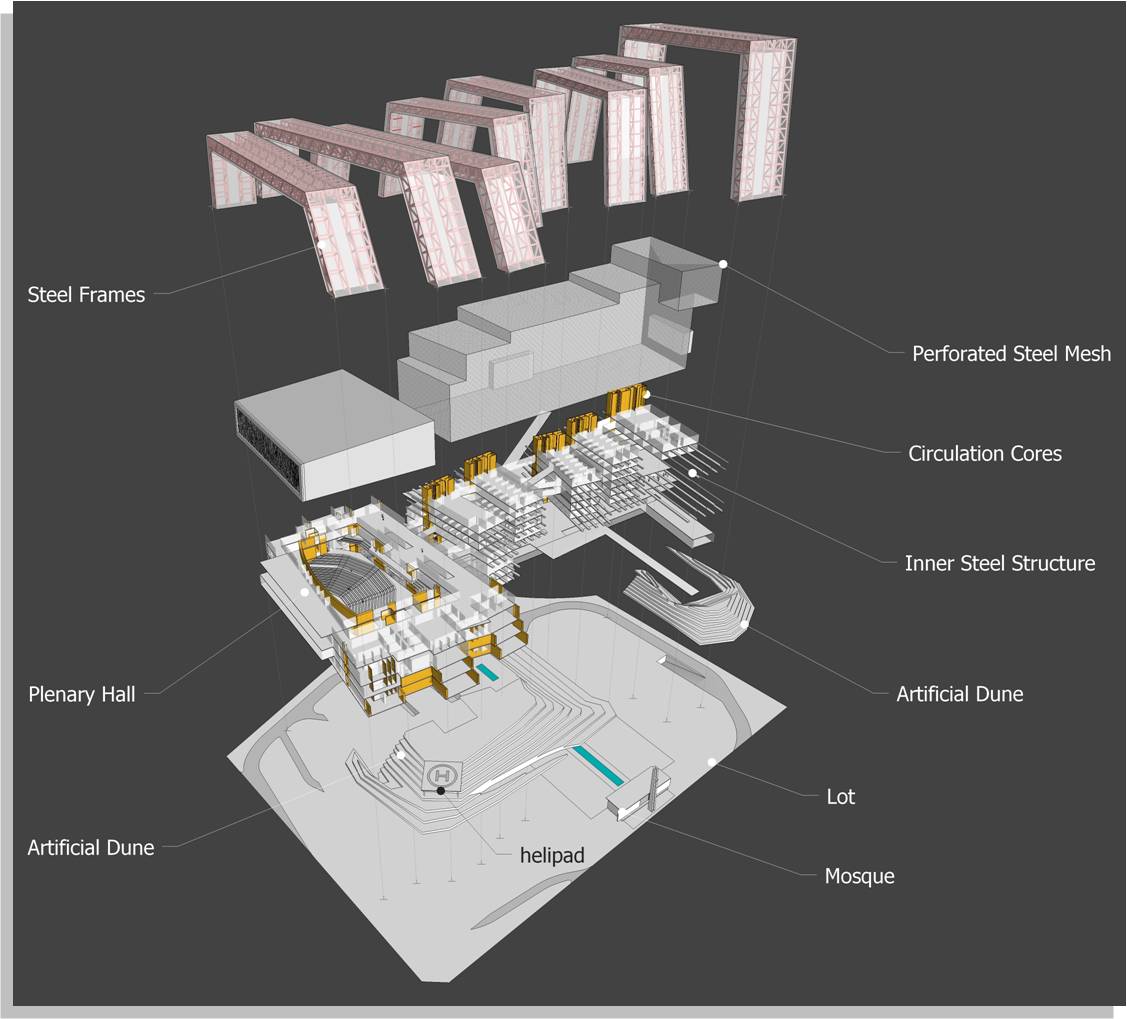Screen dimensions: 1127x1019
Task: Click the teal pool beside the mosque
Action: click(x=598, y=765)
